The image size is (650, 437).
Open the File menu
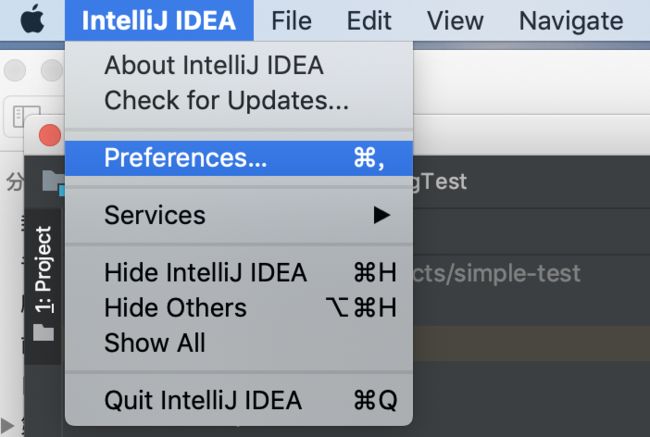(291, 20)
